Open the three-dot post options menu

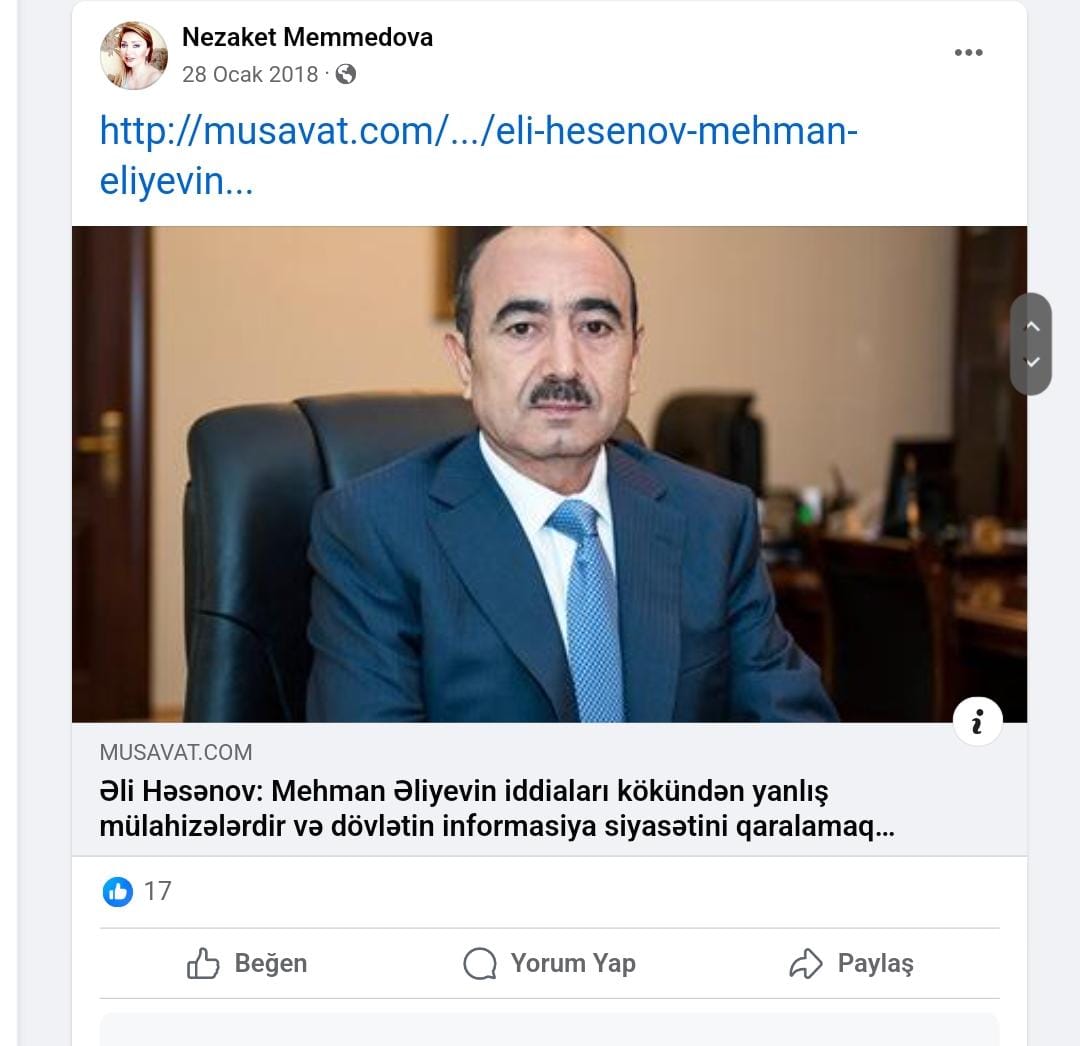coord(968,52)
